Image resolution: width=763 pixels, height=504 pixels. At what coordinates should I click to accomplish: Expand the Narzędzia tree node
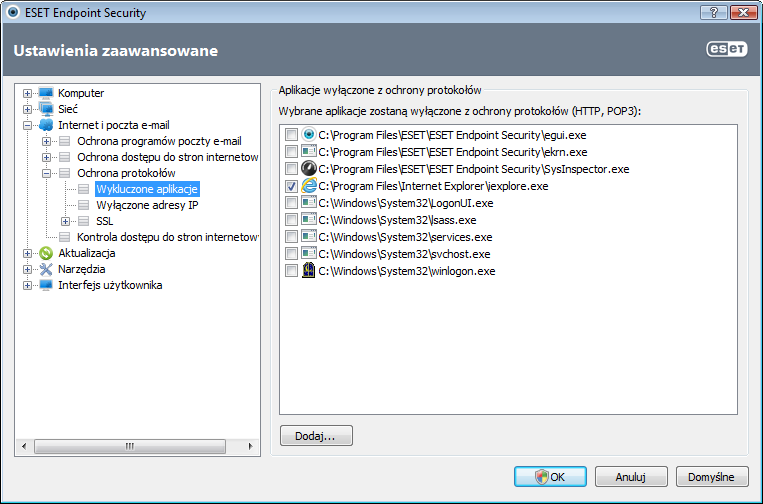coord(27,270)
